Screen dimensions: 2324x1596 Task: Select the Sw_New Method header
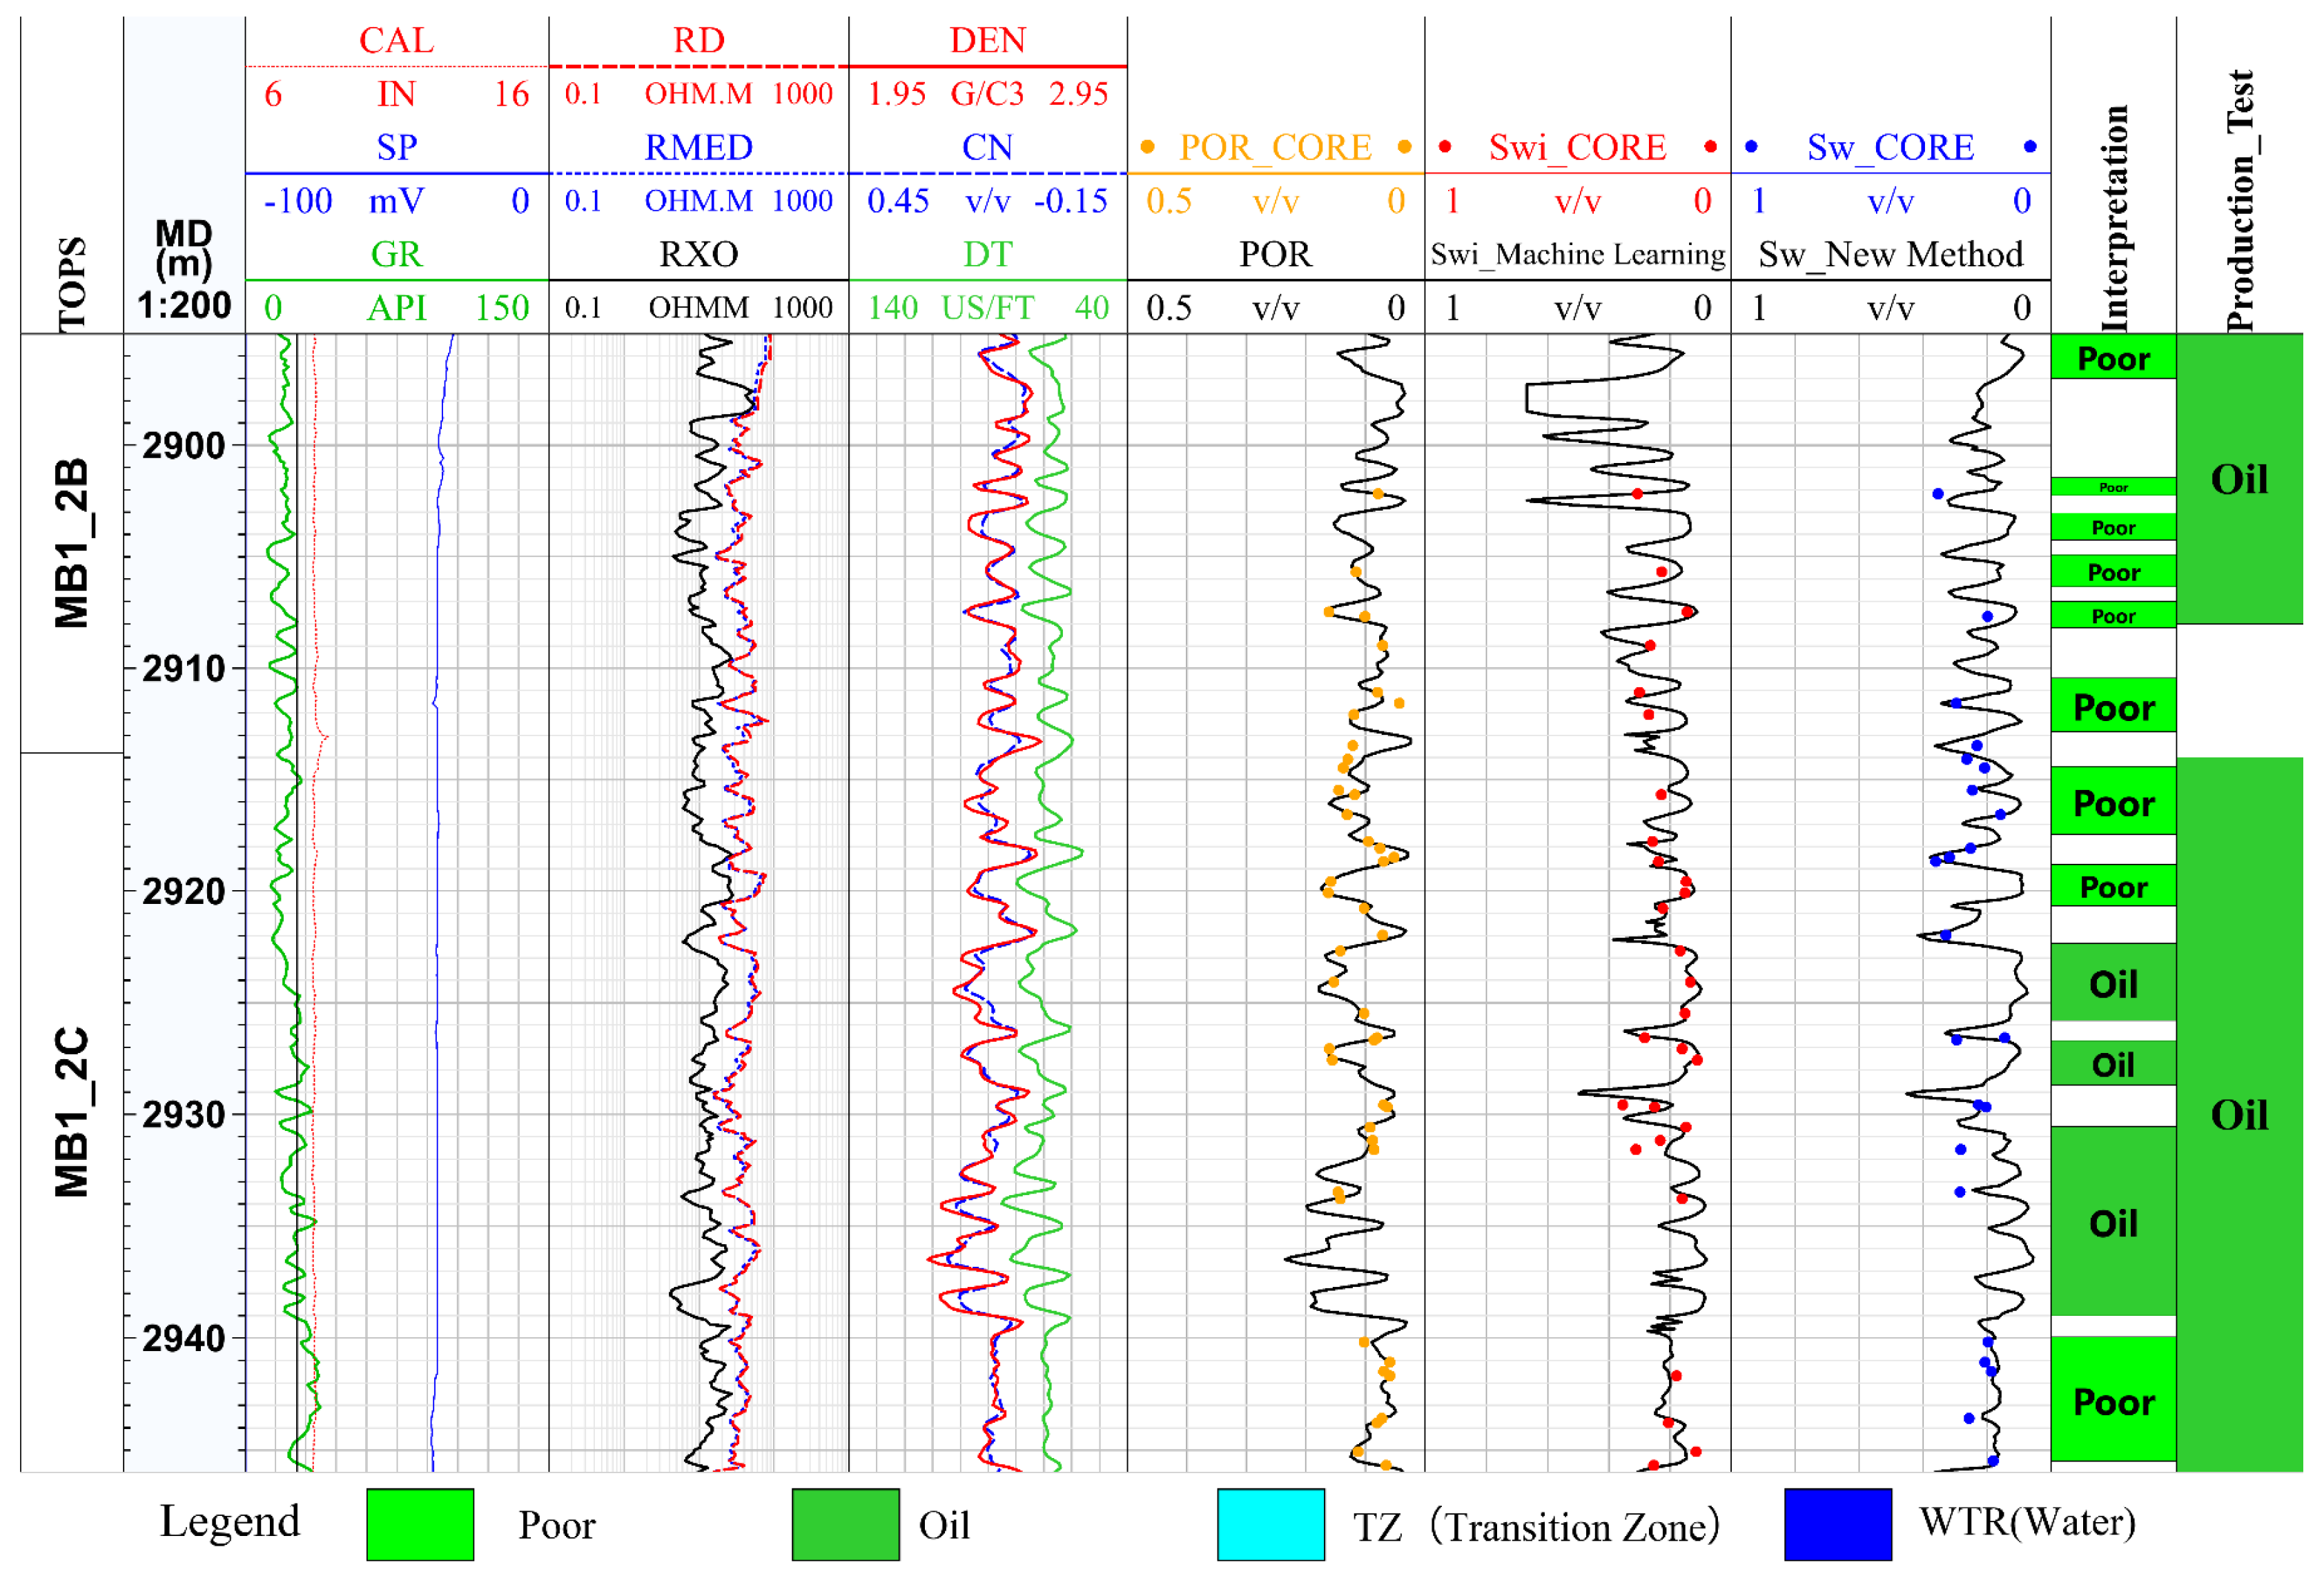click(1890, 254)
